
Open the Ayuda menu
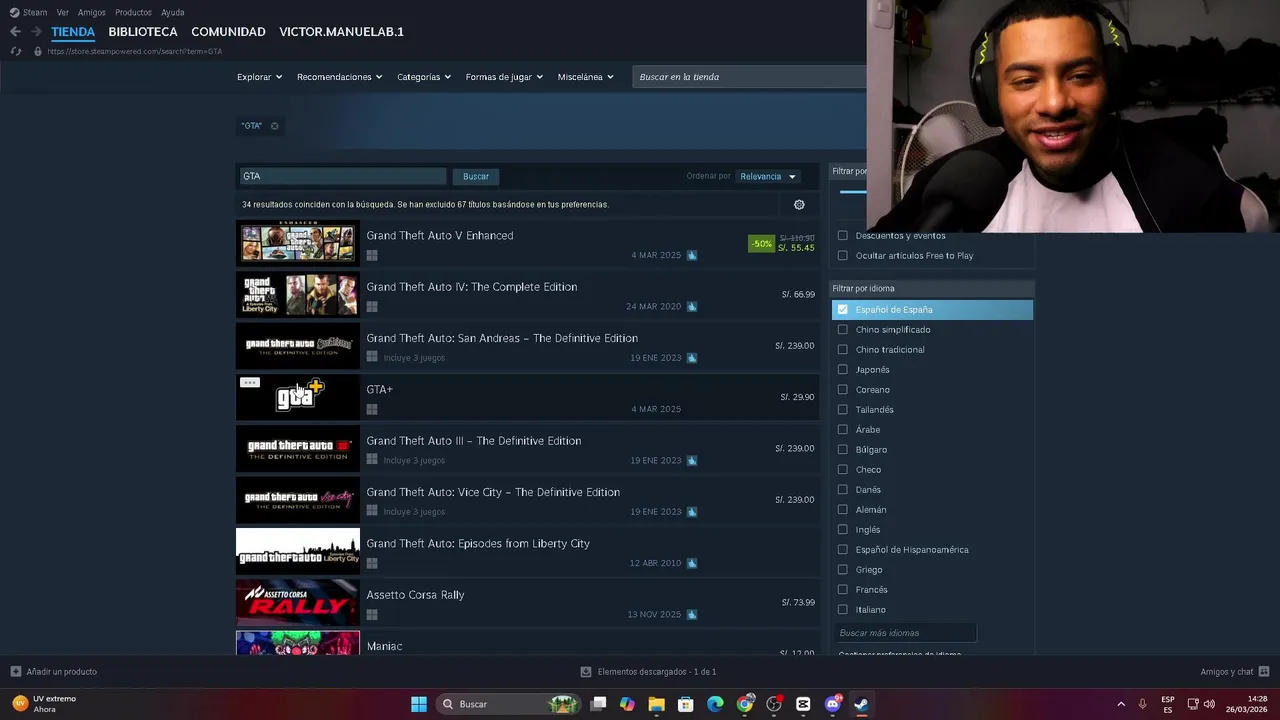172,12
